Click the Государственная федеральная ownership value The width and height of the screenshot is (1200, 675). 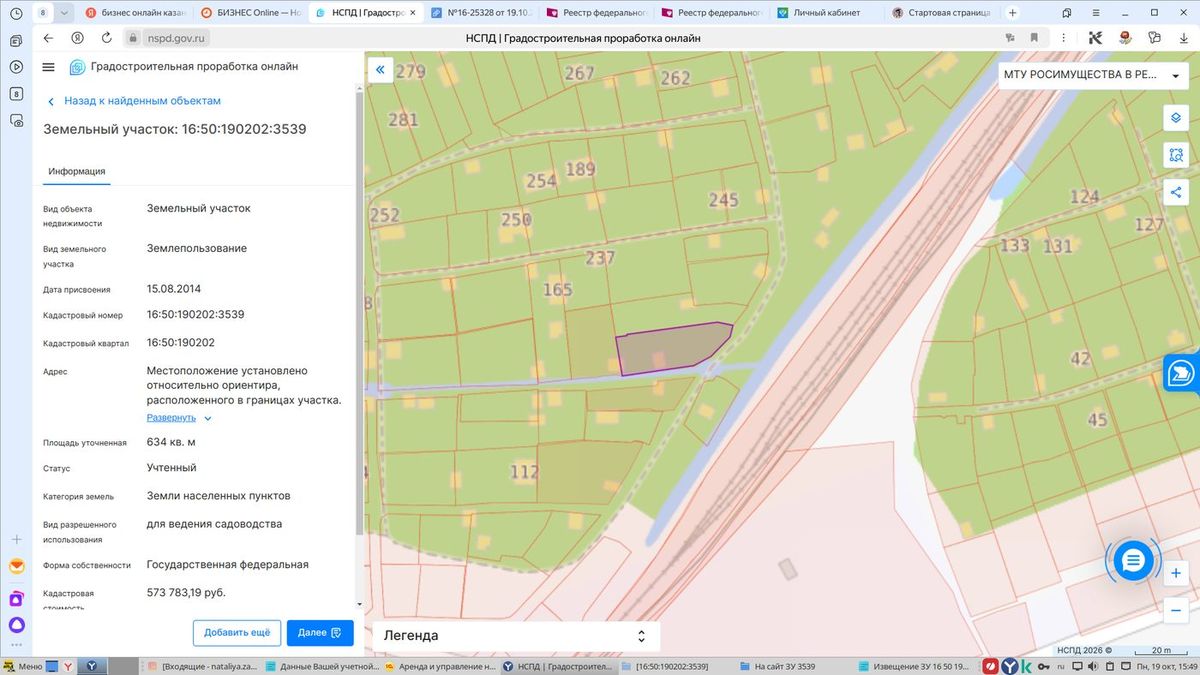[x=228, y=564]
